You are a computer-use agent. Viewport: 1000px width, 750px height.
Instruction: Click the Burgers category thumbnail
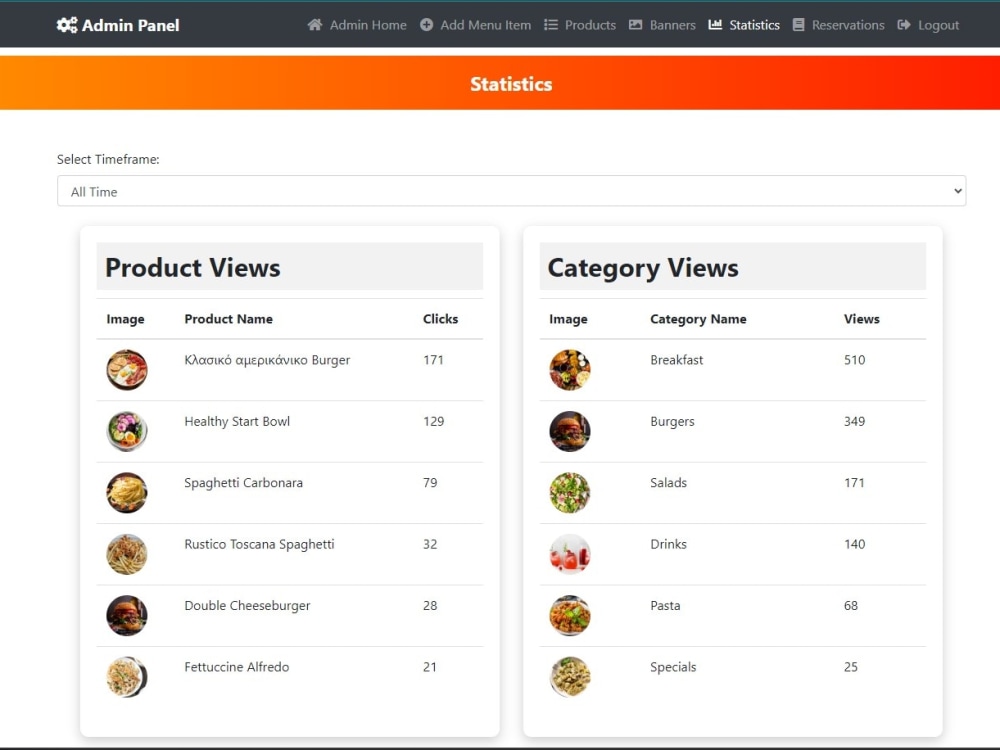click(569, 431)
